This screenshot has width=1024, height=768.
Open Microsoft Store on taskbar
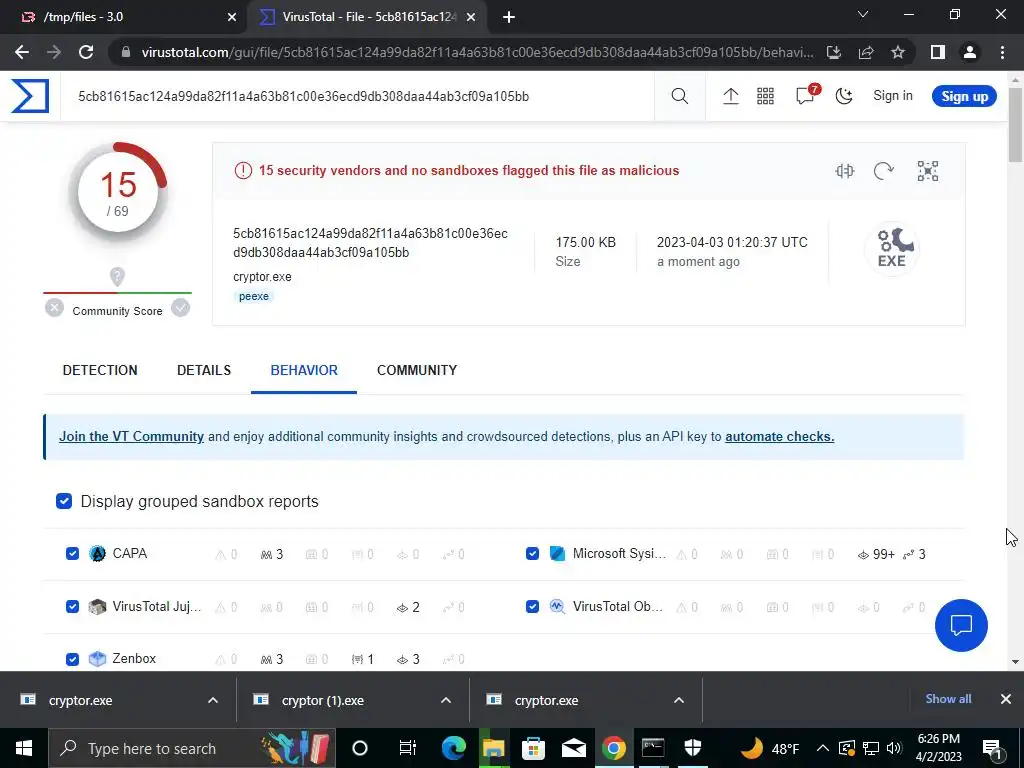(x=534, y=748)
